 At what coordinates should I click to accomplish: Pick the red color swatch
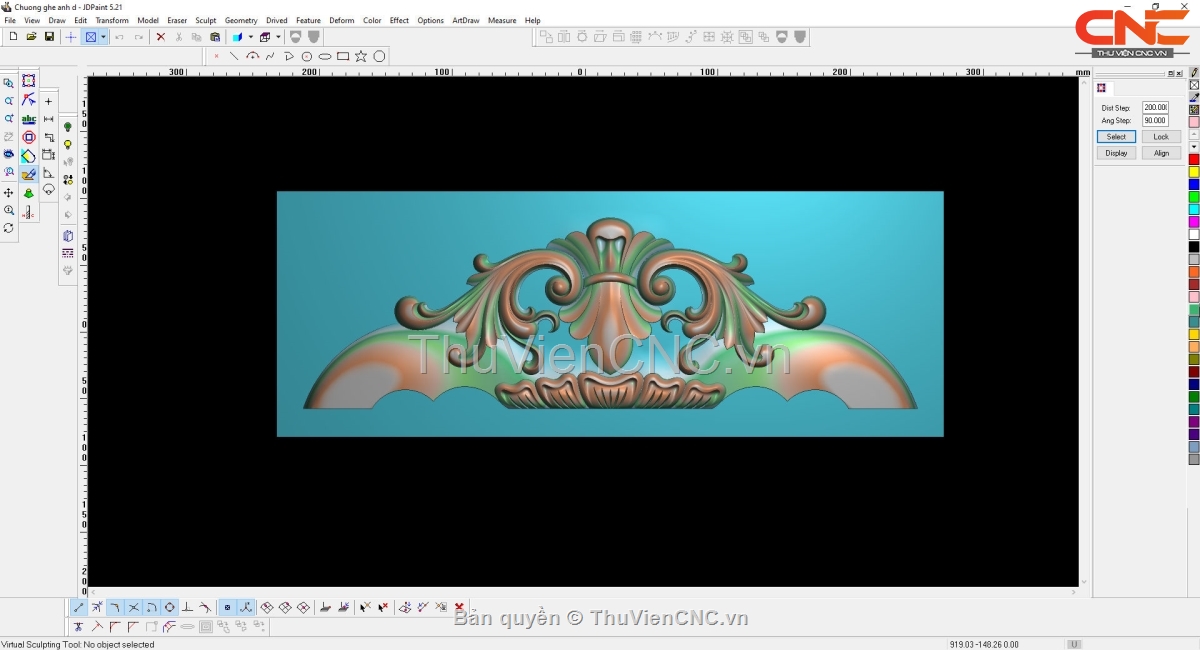tap(1194, 159)
